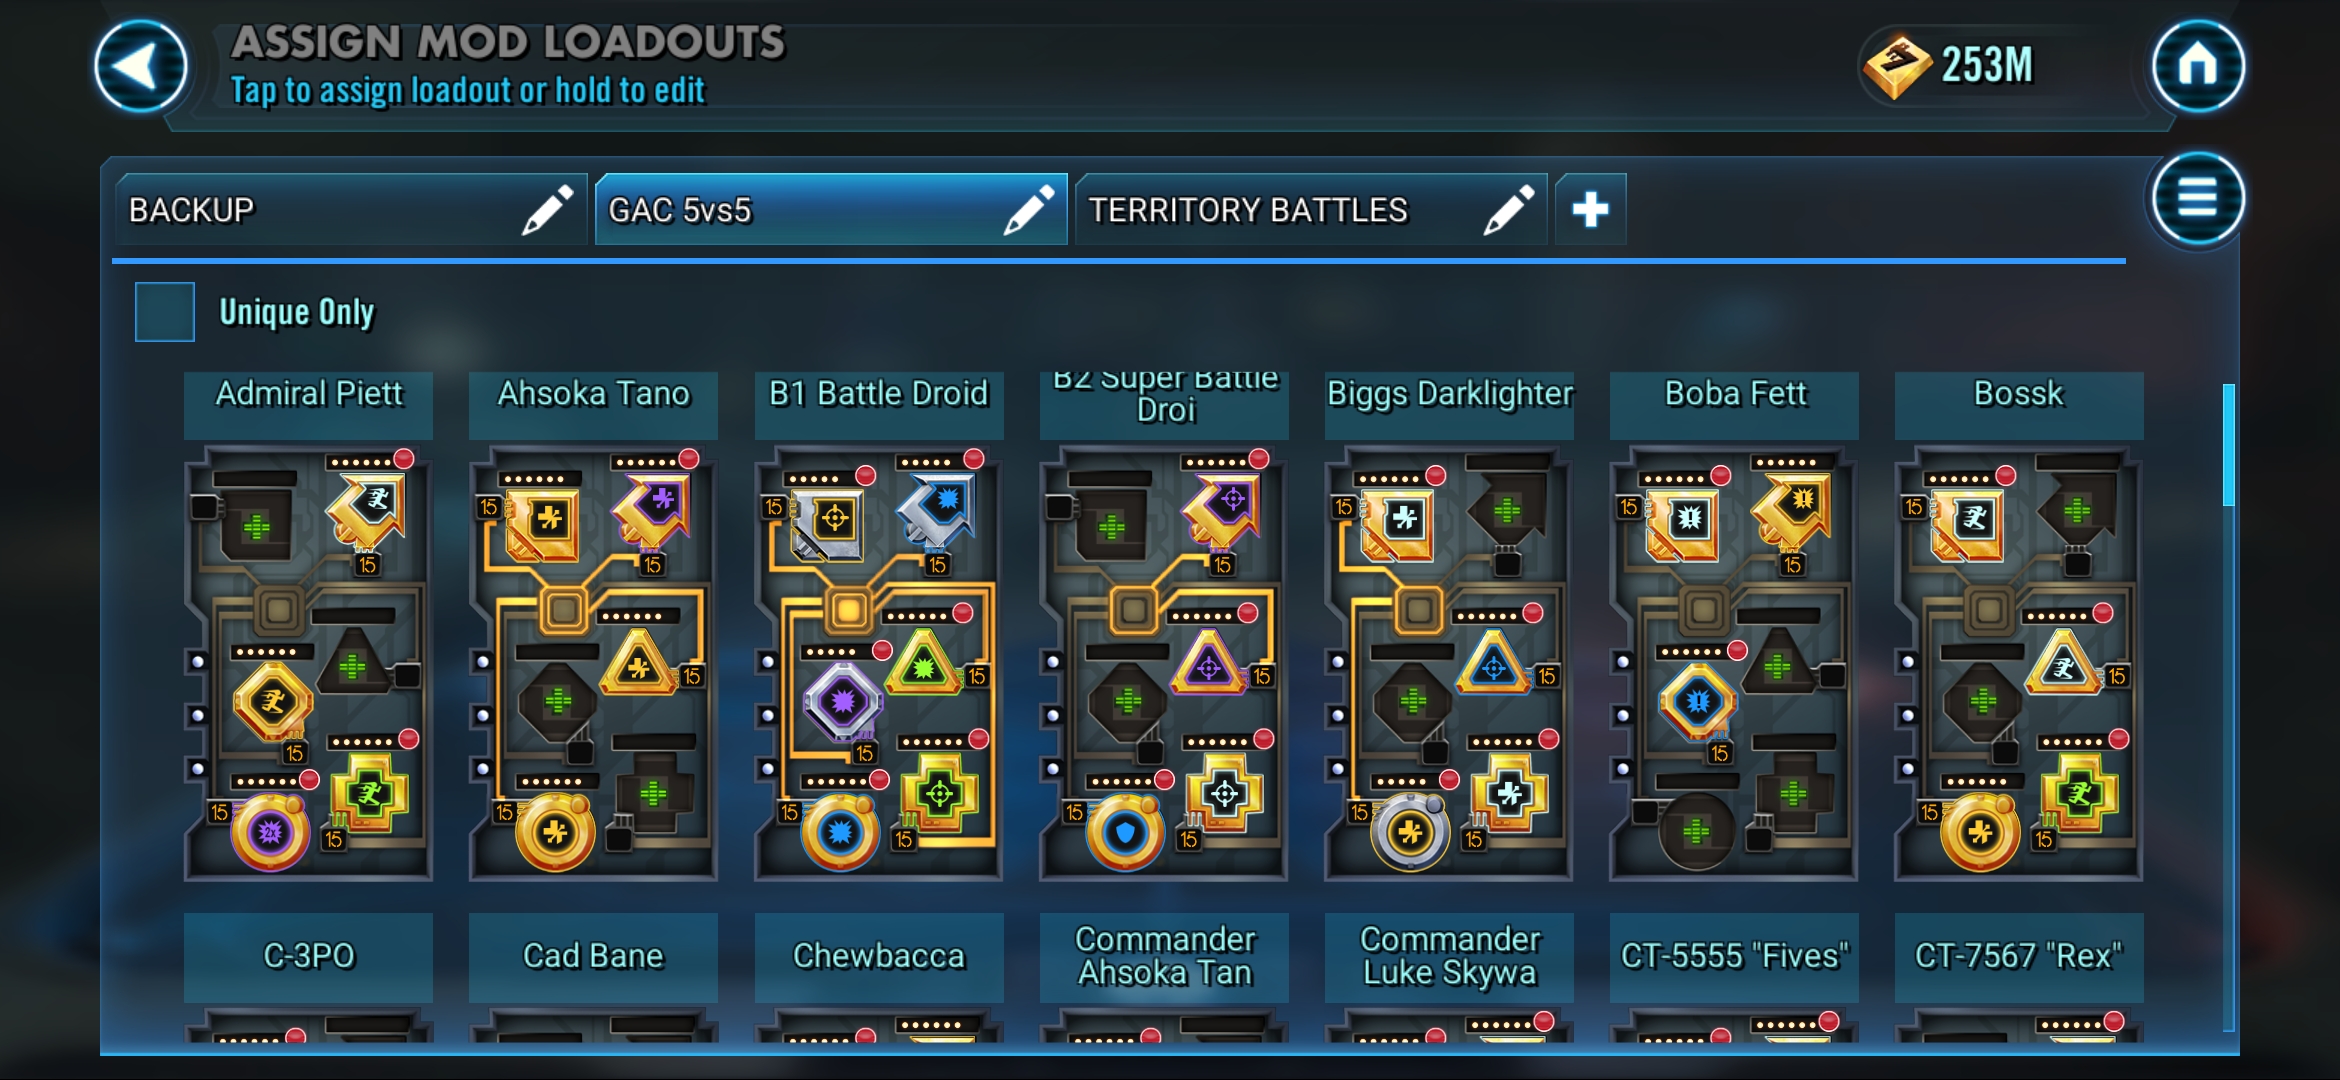Assign loadout to Ahsoka Tano mod card
Viewport: 2340px width, 1080px height.
point(593,663)
